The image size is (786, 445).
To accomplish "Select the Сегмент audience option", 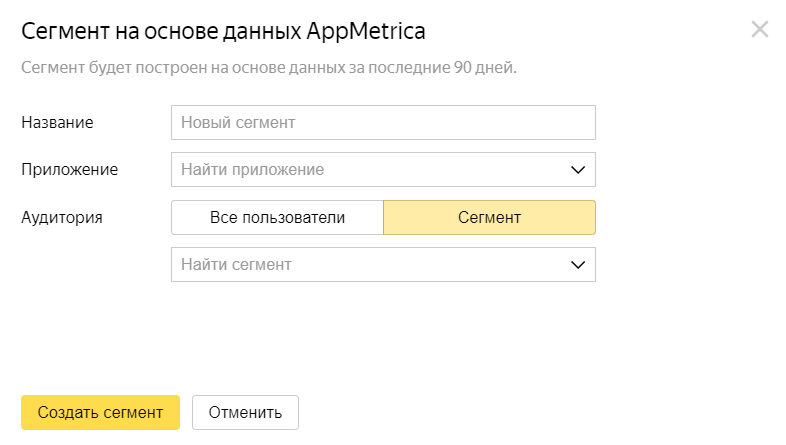I will coord(489,217).
